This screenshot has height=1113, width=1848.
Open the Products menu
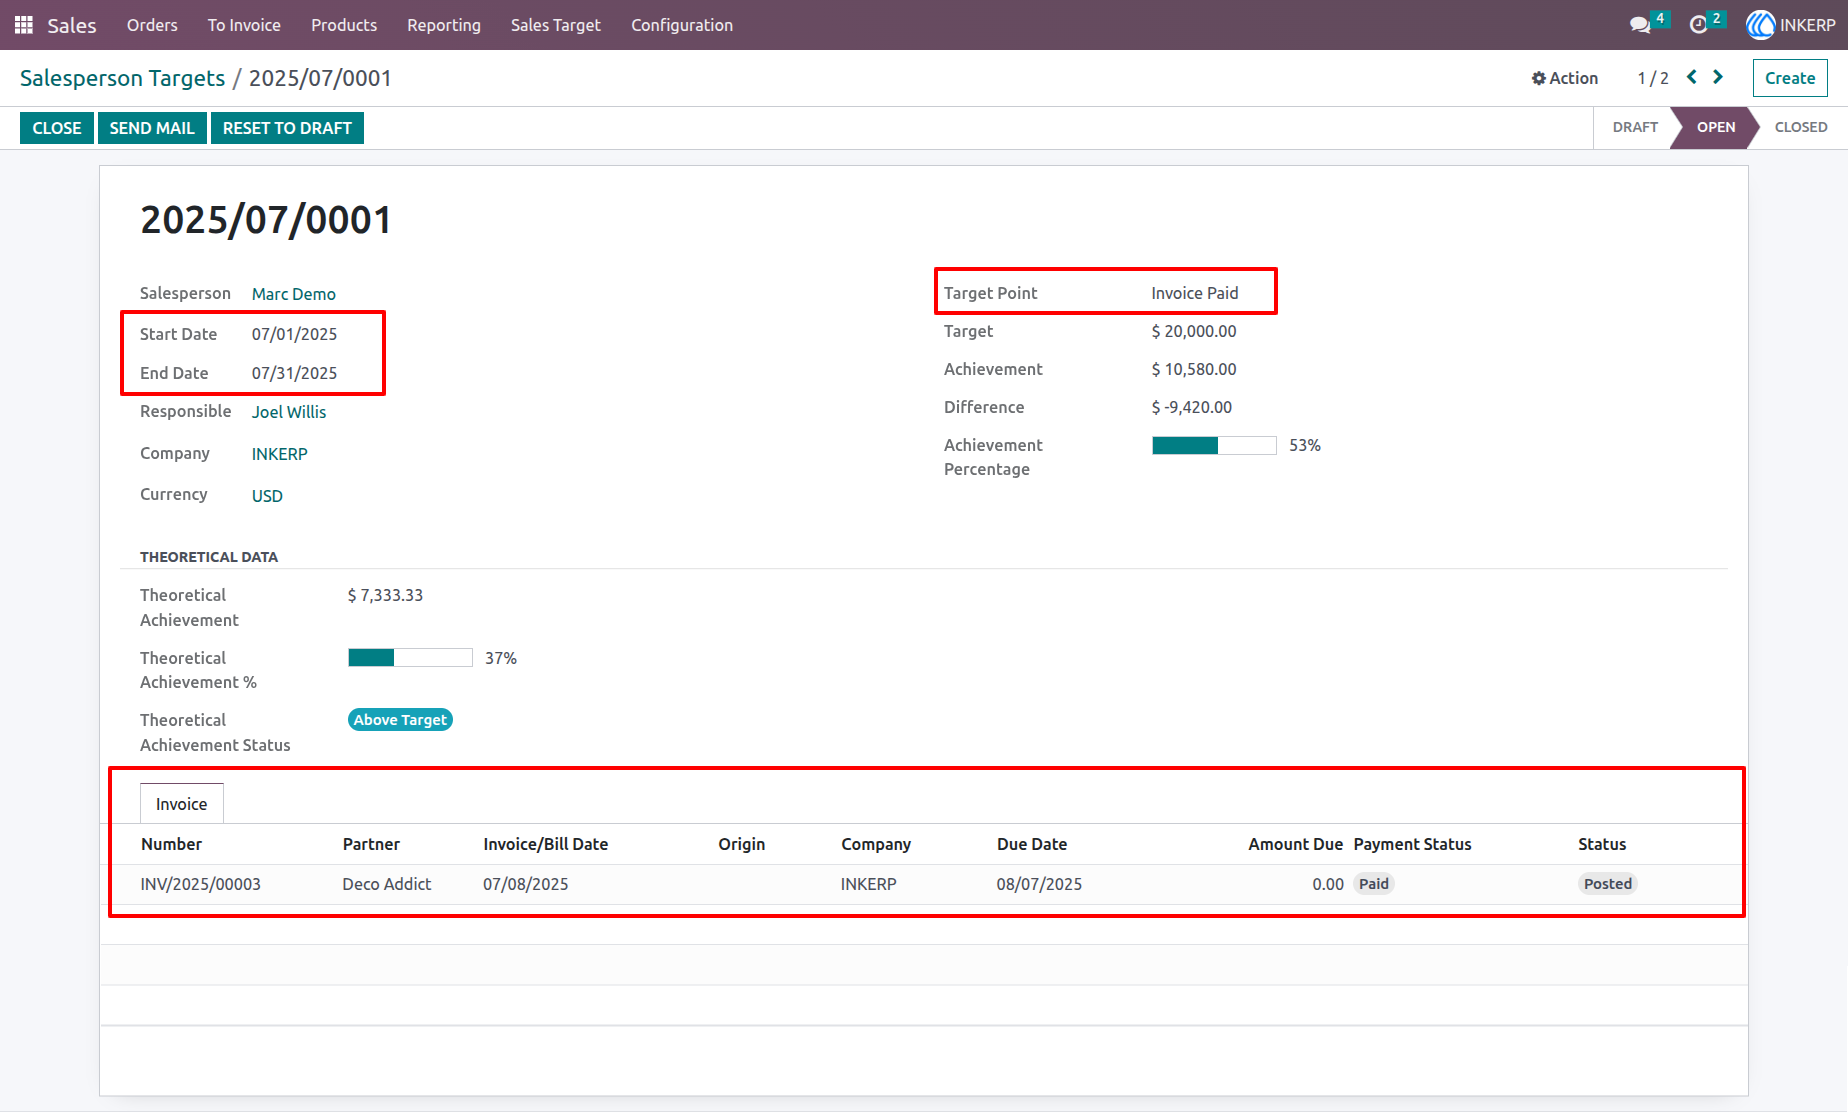344,25
